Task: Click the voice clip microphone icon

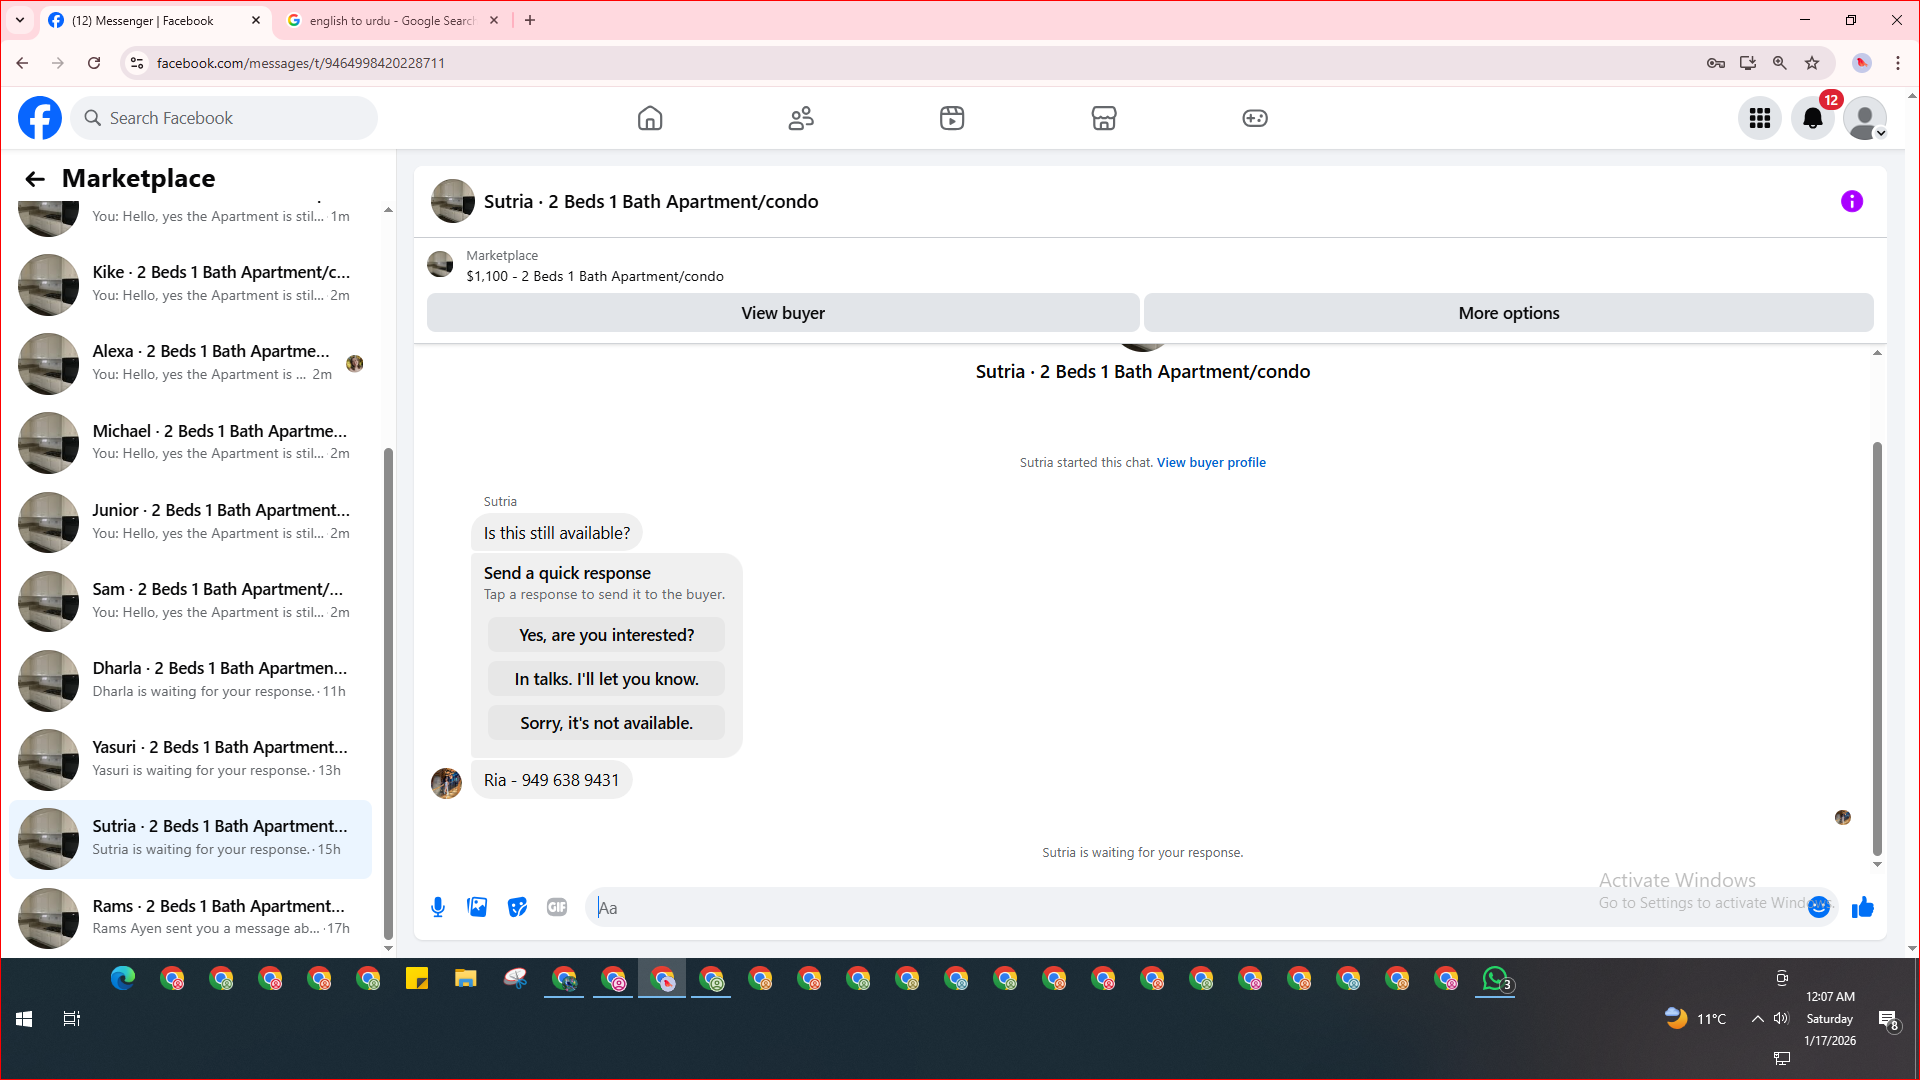Action: pos(438,907)
